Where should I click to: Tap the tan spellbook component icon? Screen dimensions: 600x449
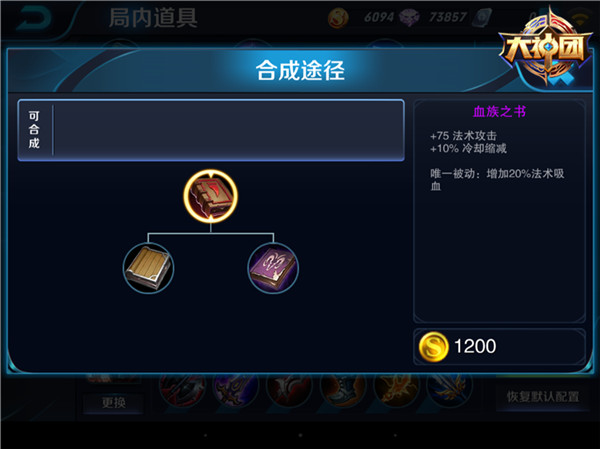(148, 268)
